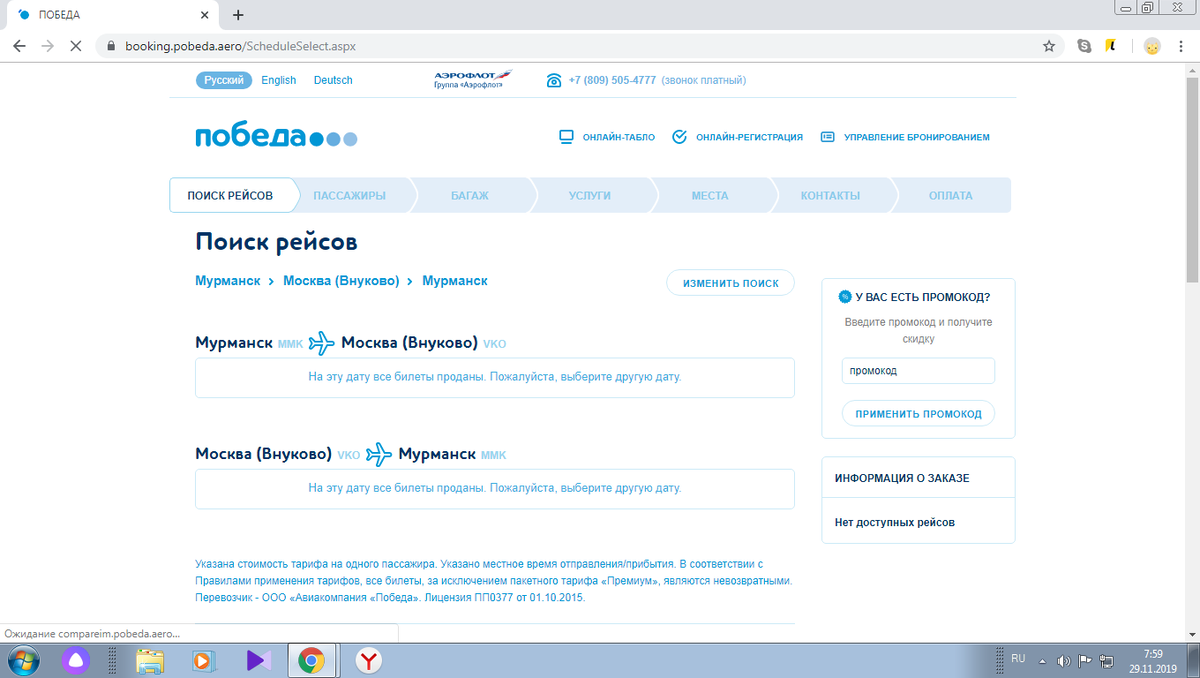
Task: Click the booking management card icon
Action: pos(827,137)
